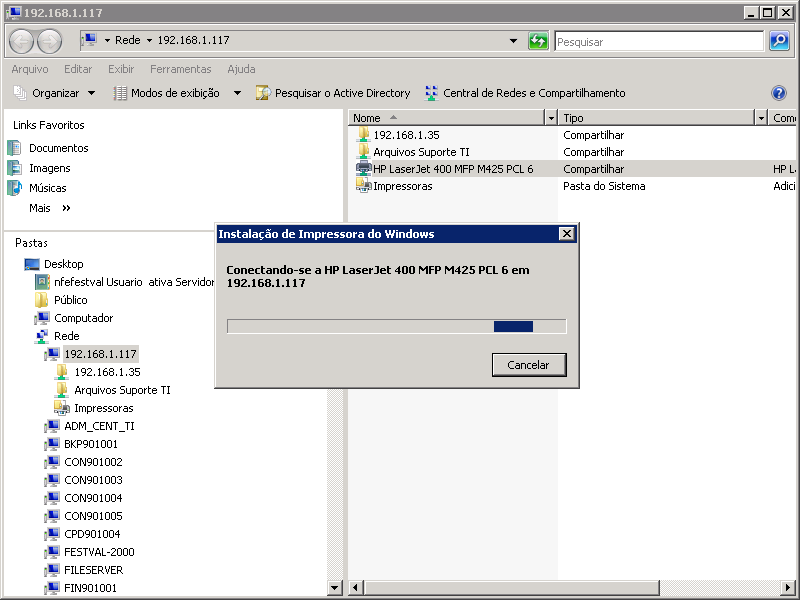Select CON901004 in folder tree

point(93,498)
